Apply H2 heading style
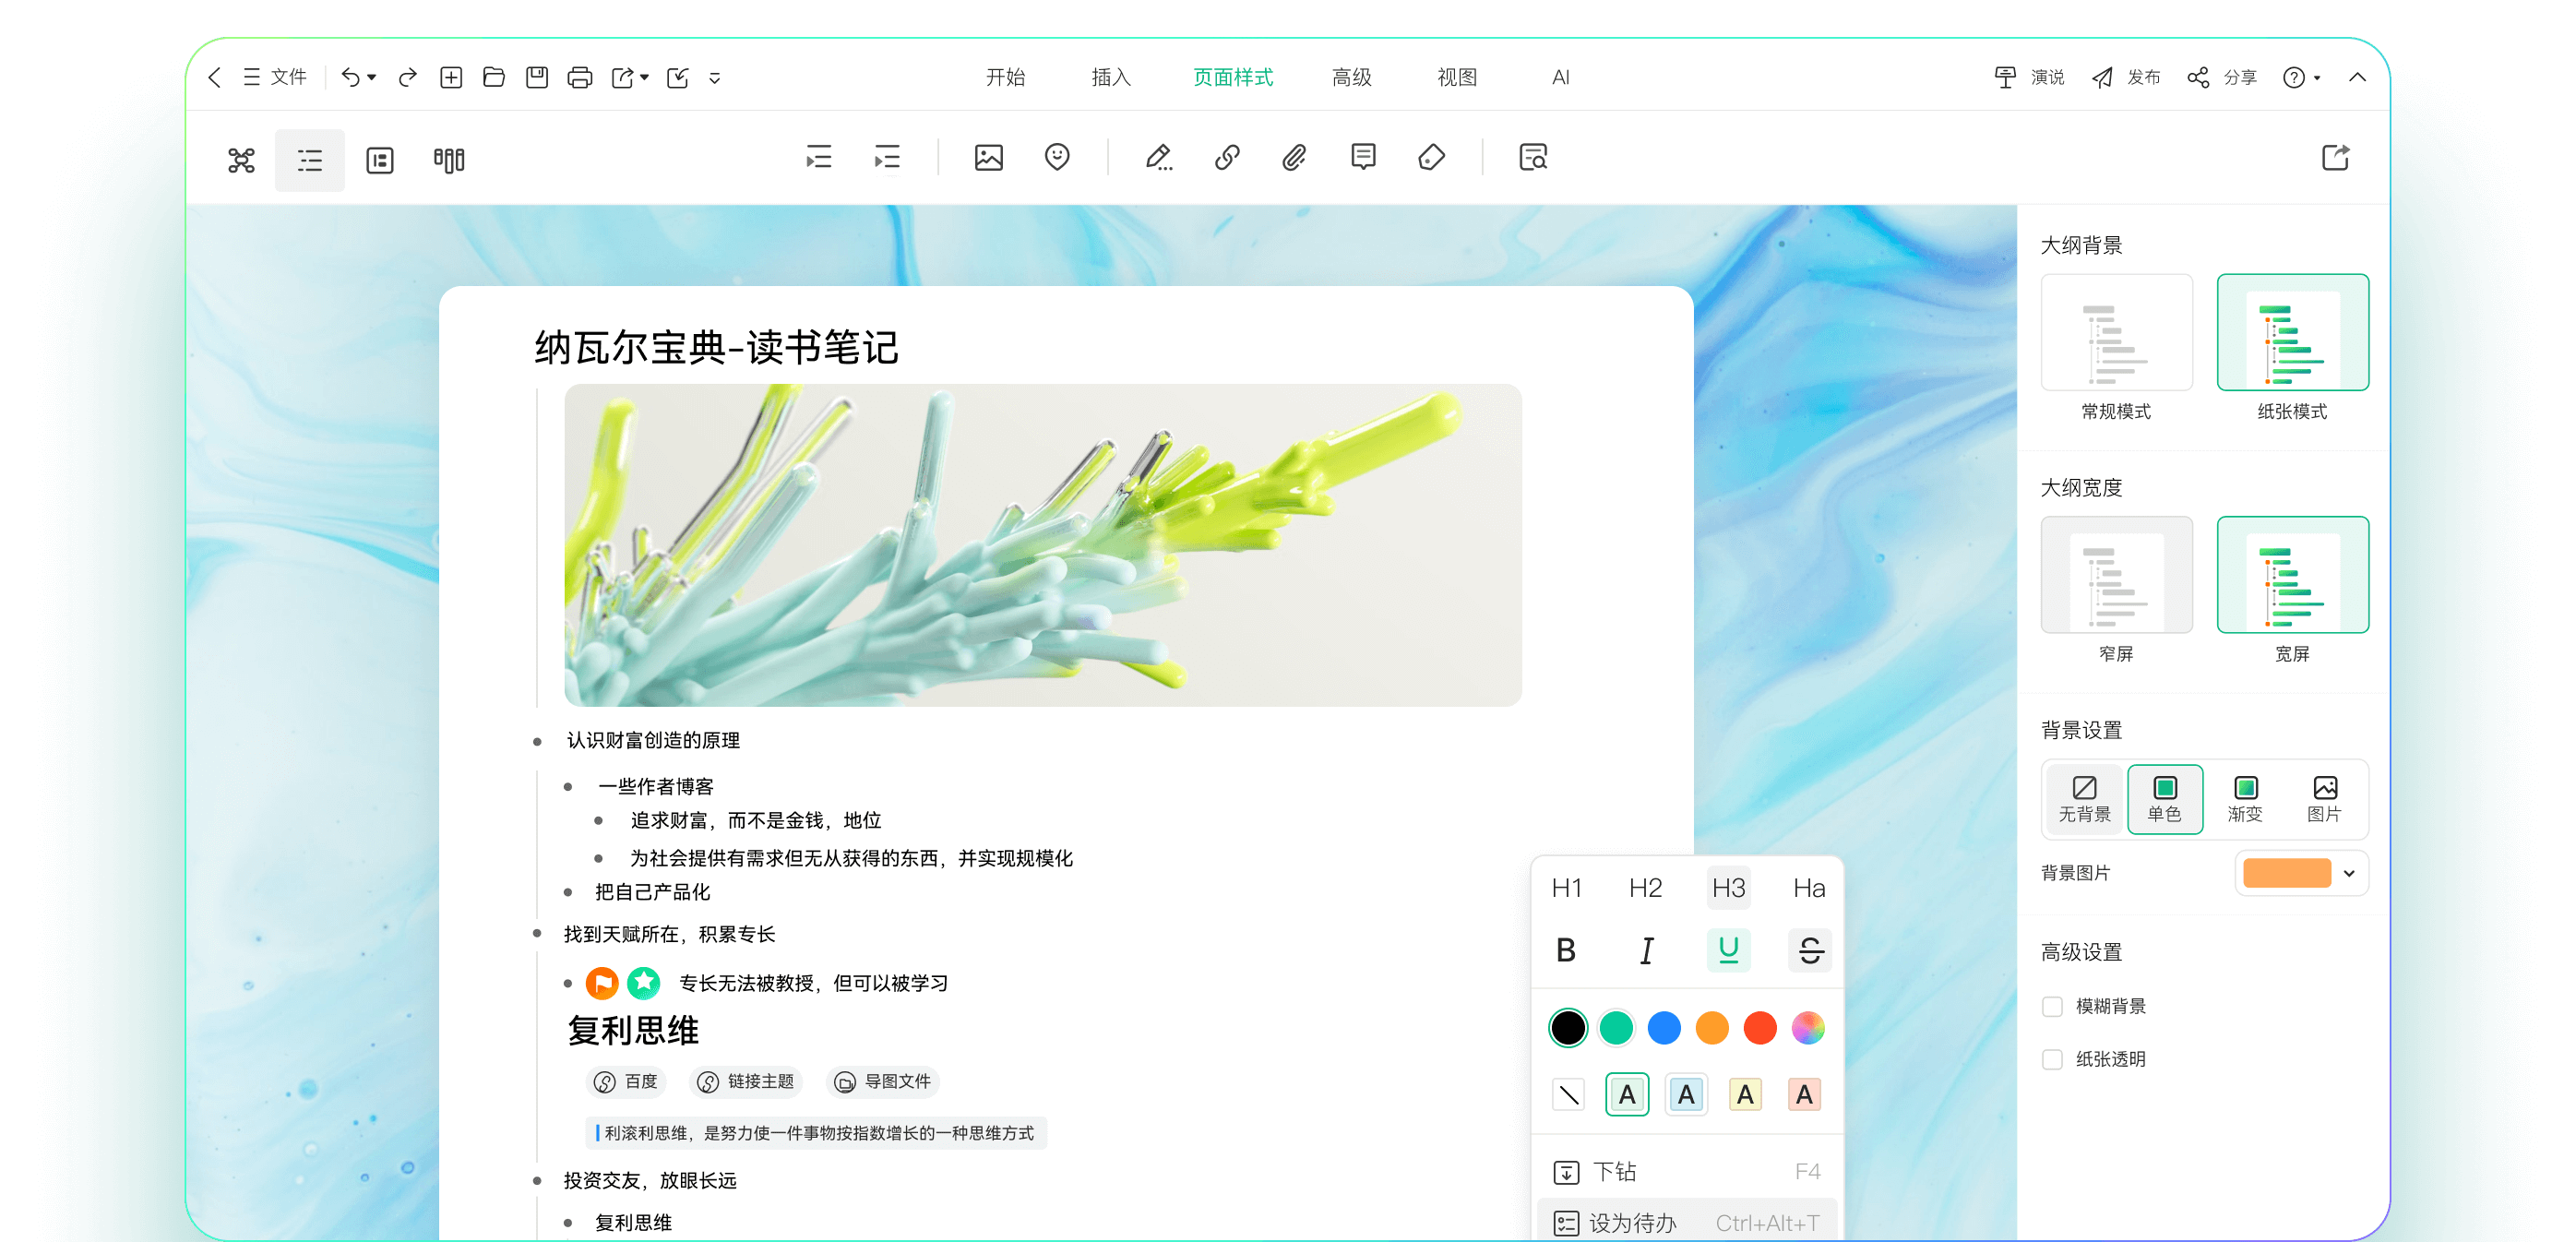Image resolution: width=2576 pixels, height=1242 pixels. [x=1645, y=888]
